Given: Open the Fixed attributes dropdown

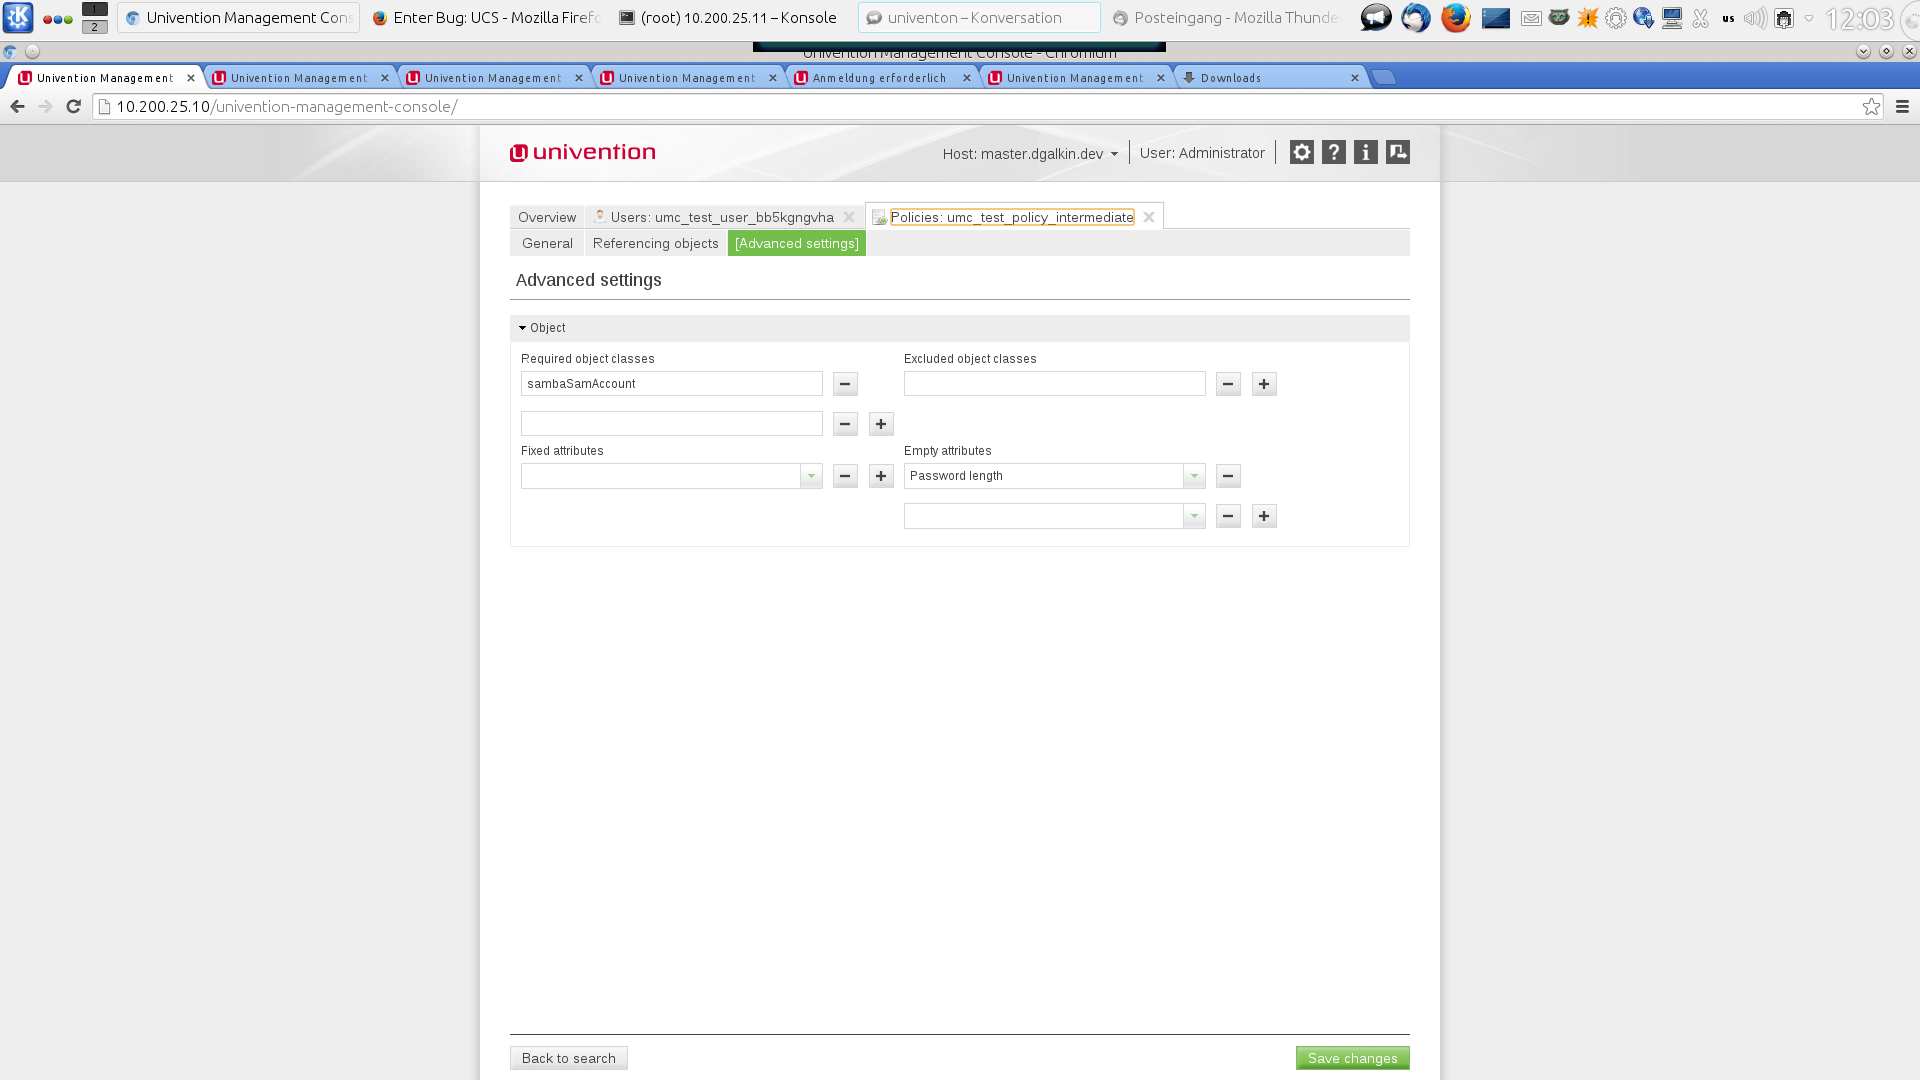Looking at the screenshot, I should (x=811, y=476).
